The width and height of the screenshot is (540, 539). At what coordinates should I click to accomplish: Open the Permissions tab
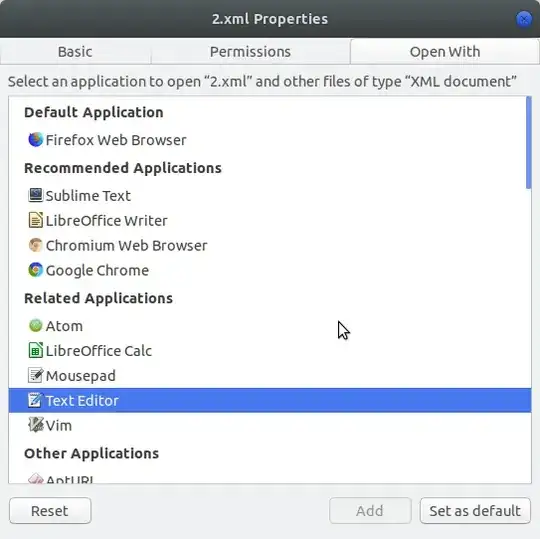click(250, 52)
